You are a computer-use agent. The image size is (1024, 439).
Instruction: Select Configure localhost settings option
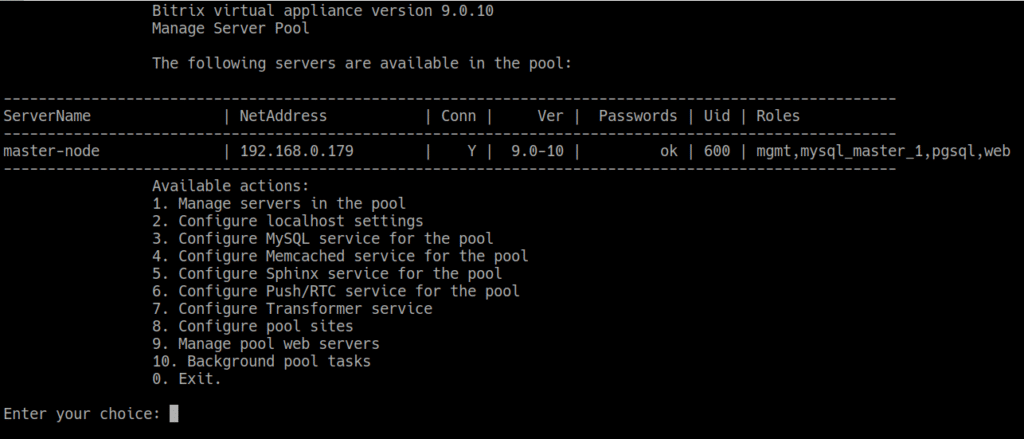(287, 221)
